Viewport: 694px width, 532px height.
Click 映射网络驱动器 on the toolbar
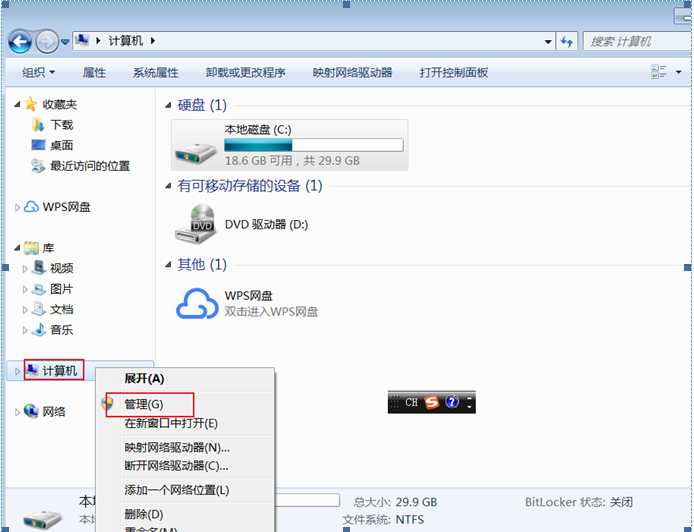(x=352, y=72)
